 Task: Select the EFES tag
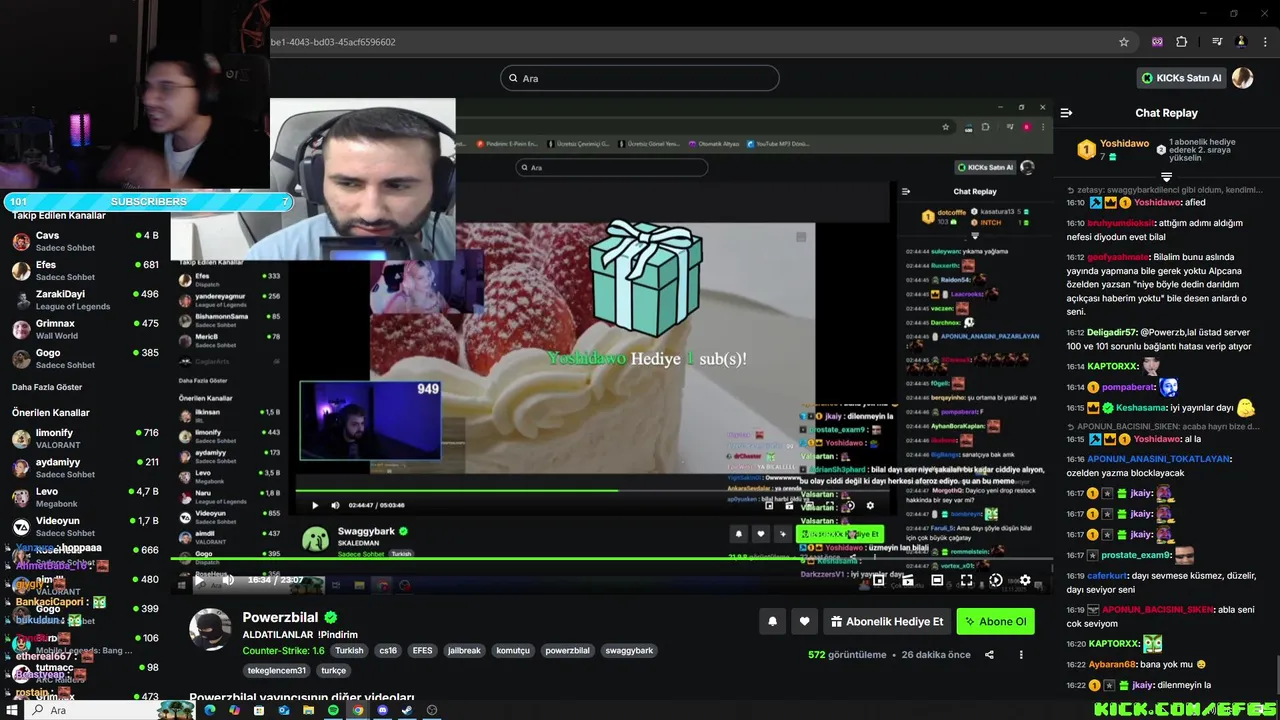422,650
